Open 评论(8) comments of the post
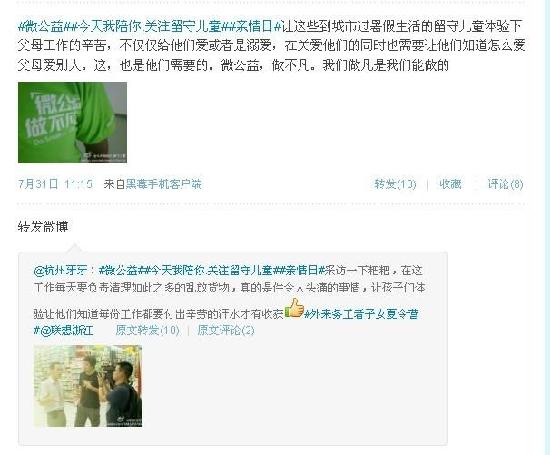 tap(505, 184)
